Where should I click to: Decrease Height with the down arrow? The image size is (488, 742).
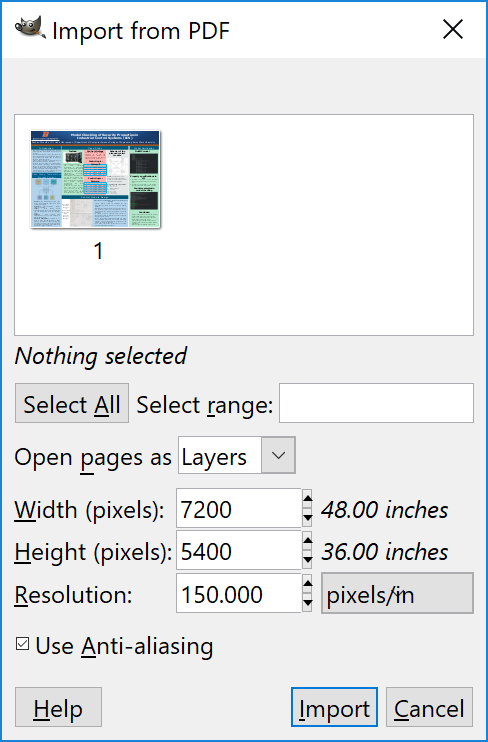point(307,560)
